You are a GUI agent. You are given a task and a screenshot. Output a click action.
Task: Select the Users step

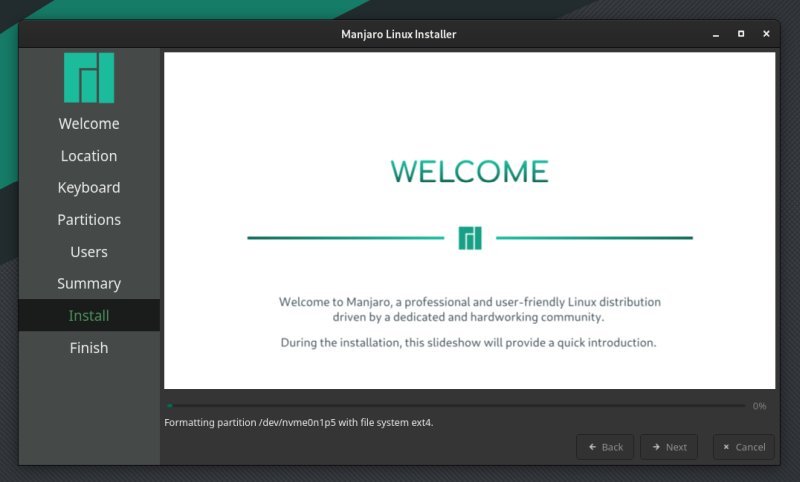89,252
